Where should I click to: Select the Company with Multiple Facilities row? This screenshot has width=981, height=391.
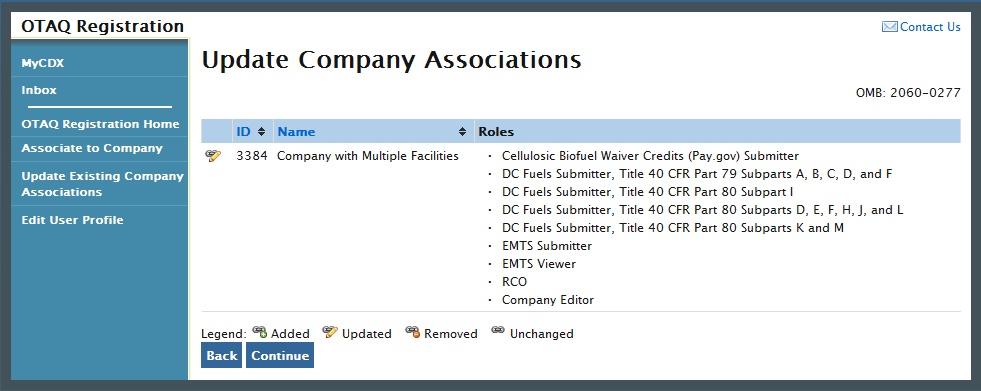click(581, 228)
